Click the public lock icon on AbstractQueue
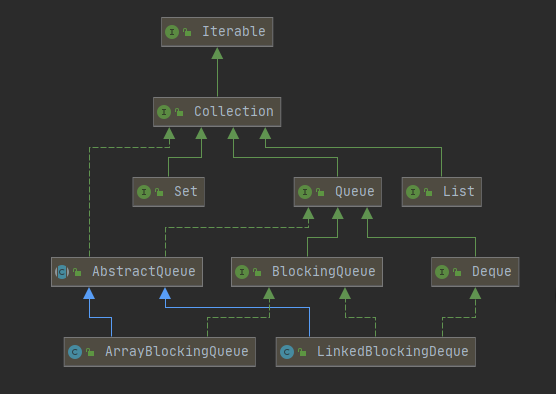 pos(77,272)
